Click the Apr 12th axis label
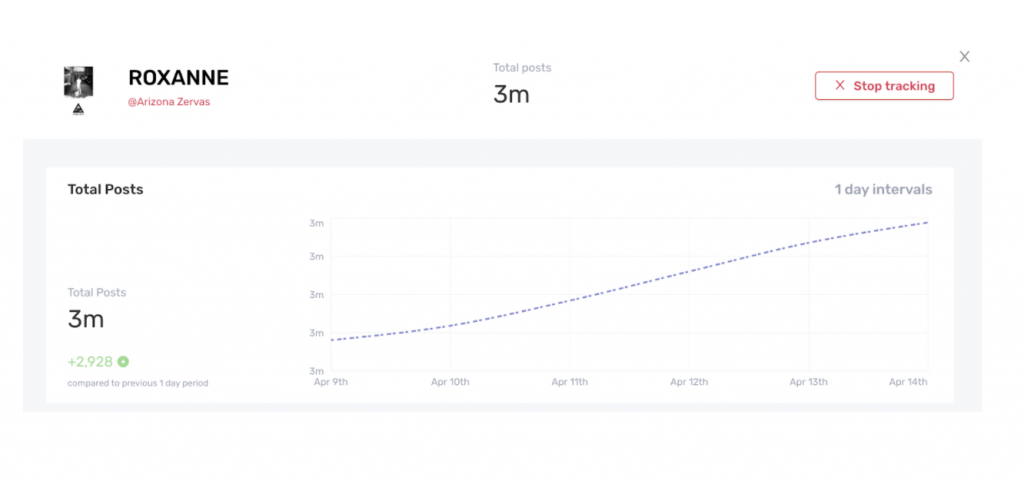This screenshot has width=1024, height=484. 689,382
